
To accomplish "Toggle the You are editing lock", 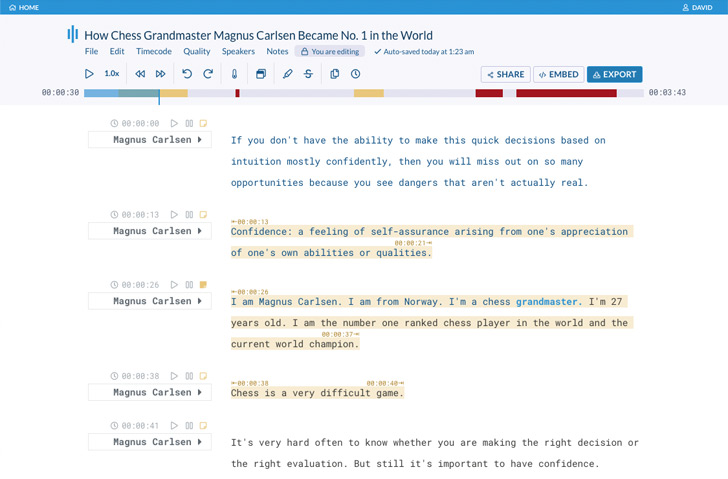I will click(330, 52).
